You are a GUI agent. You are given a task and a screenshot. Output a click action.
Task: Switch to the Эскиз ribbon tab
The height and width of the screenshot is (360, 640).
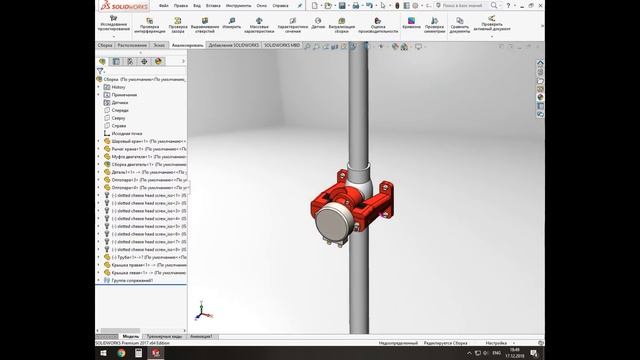click(x=159, y=45)
